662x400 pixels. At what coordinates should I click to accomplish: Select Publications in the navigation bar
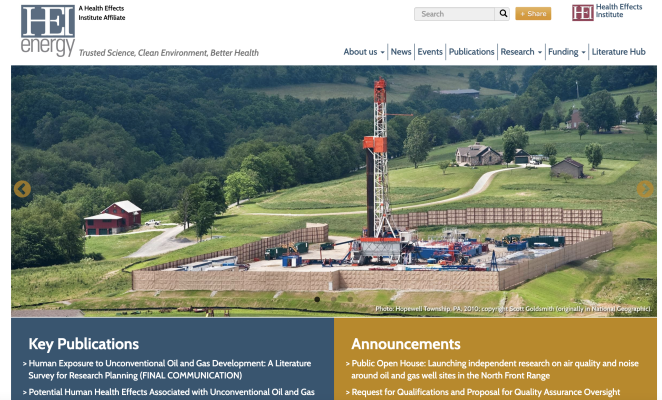pyautogui.click(x=471, y=52)
